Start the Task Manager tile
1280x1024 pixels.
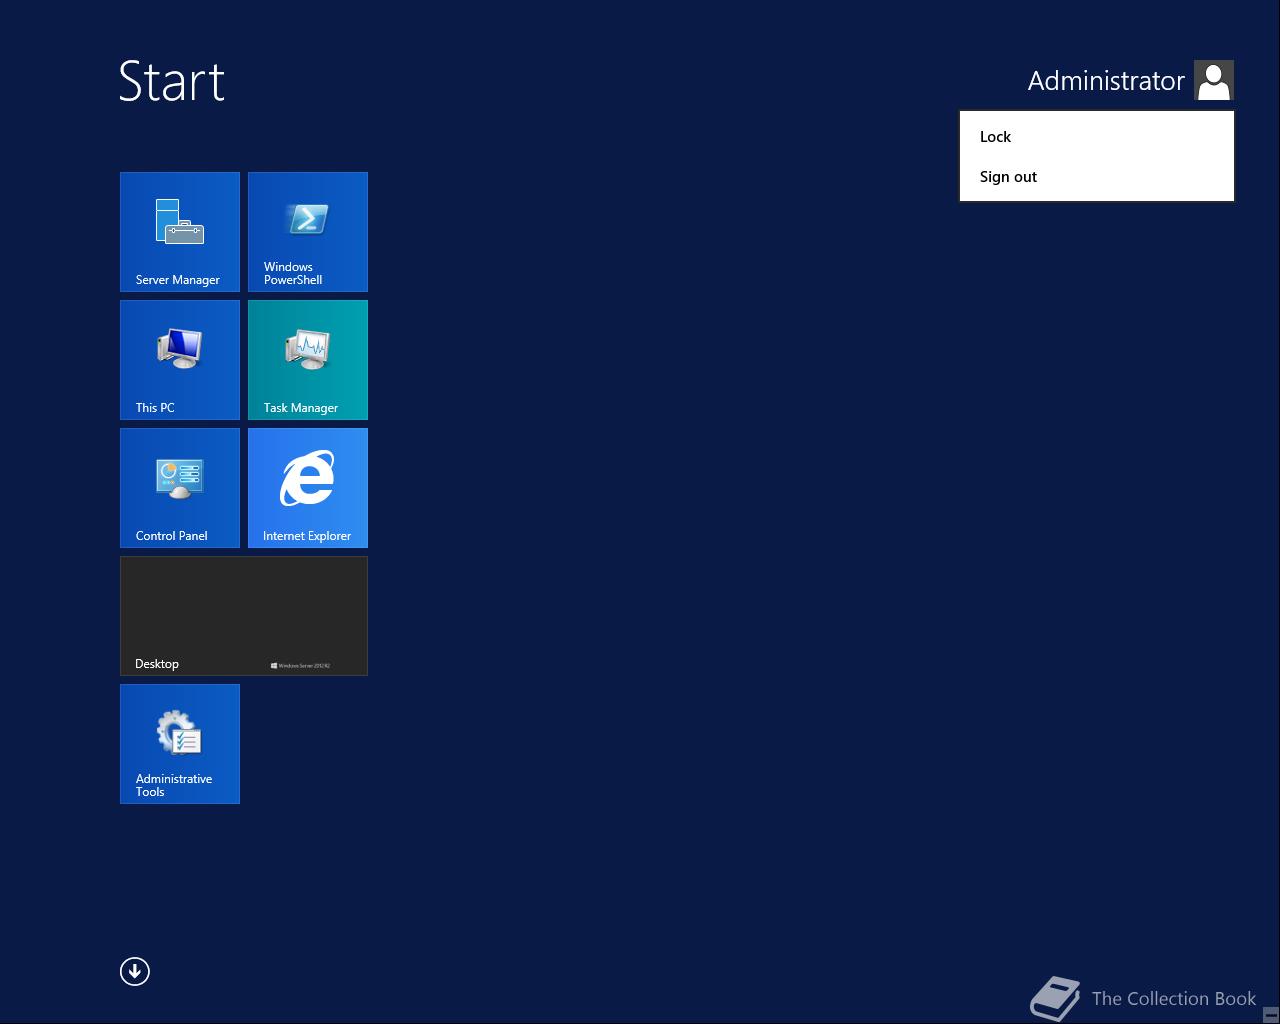[308, 360]
